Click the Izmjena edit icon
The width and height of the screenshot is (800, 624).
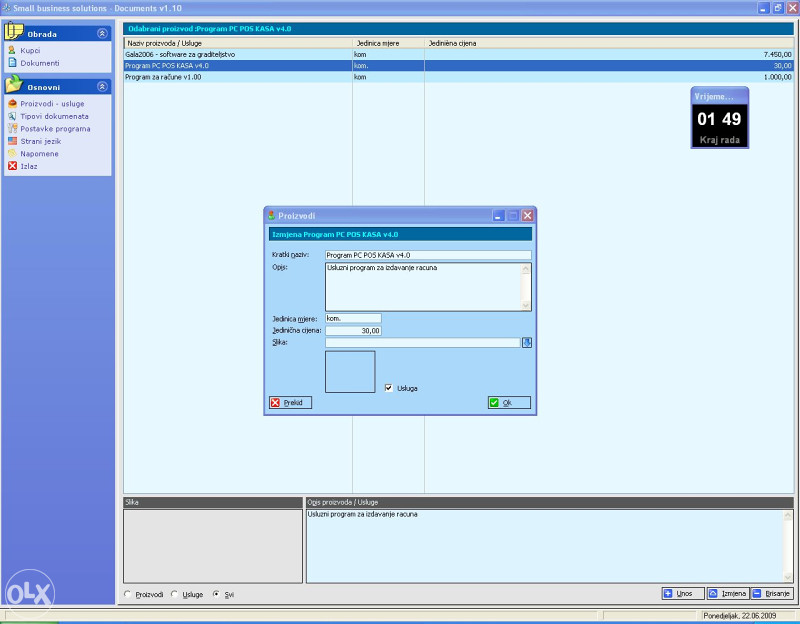pyautogui.click(x=713, y=593)
